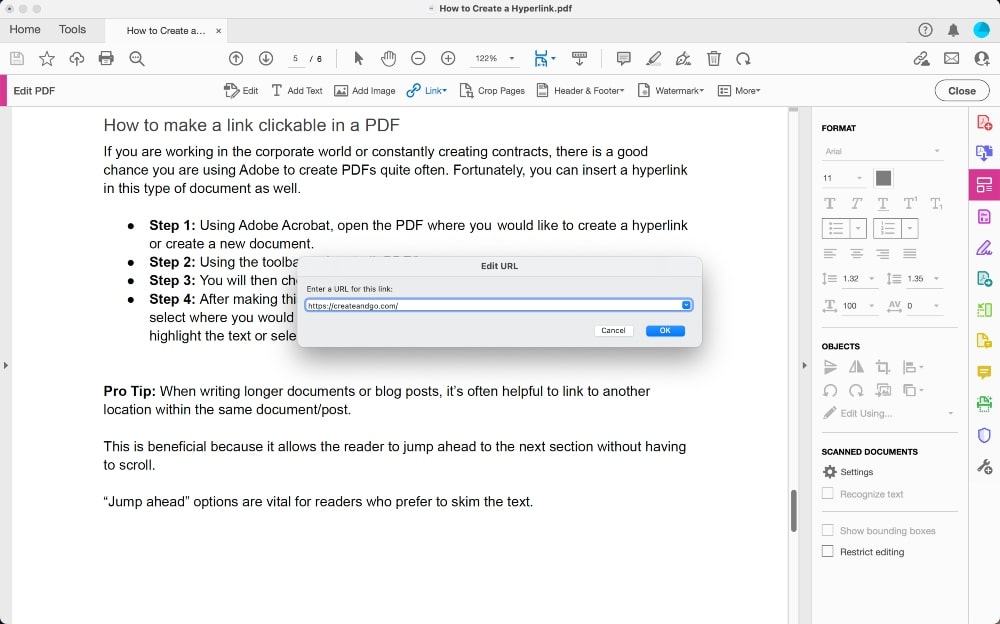Click the Zoom In icon

coord(448,58)
